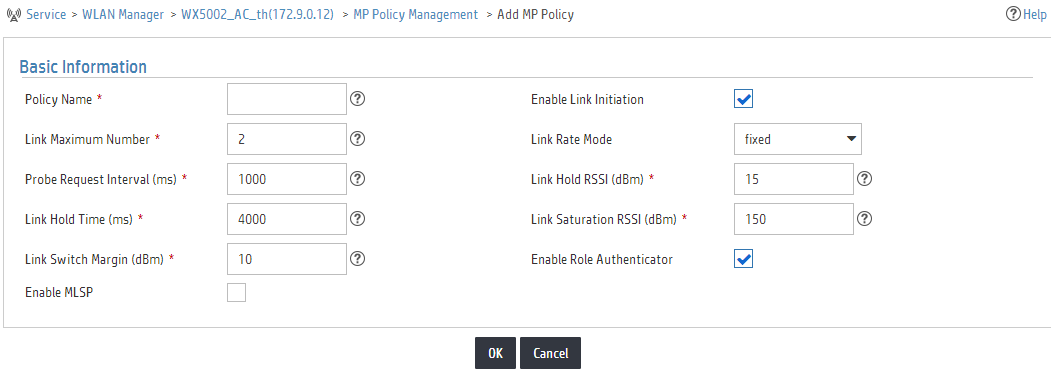1051x375 pixels.
Task: Open the help icon beside Link Saturation RSSI
Action: pos(865,219)
